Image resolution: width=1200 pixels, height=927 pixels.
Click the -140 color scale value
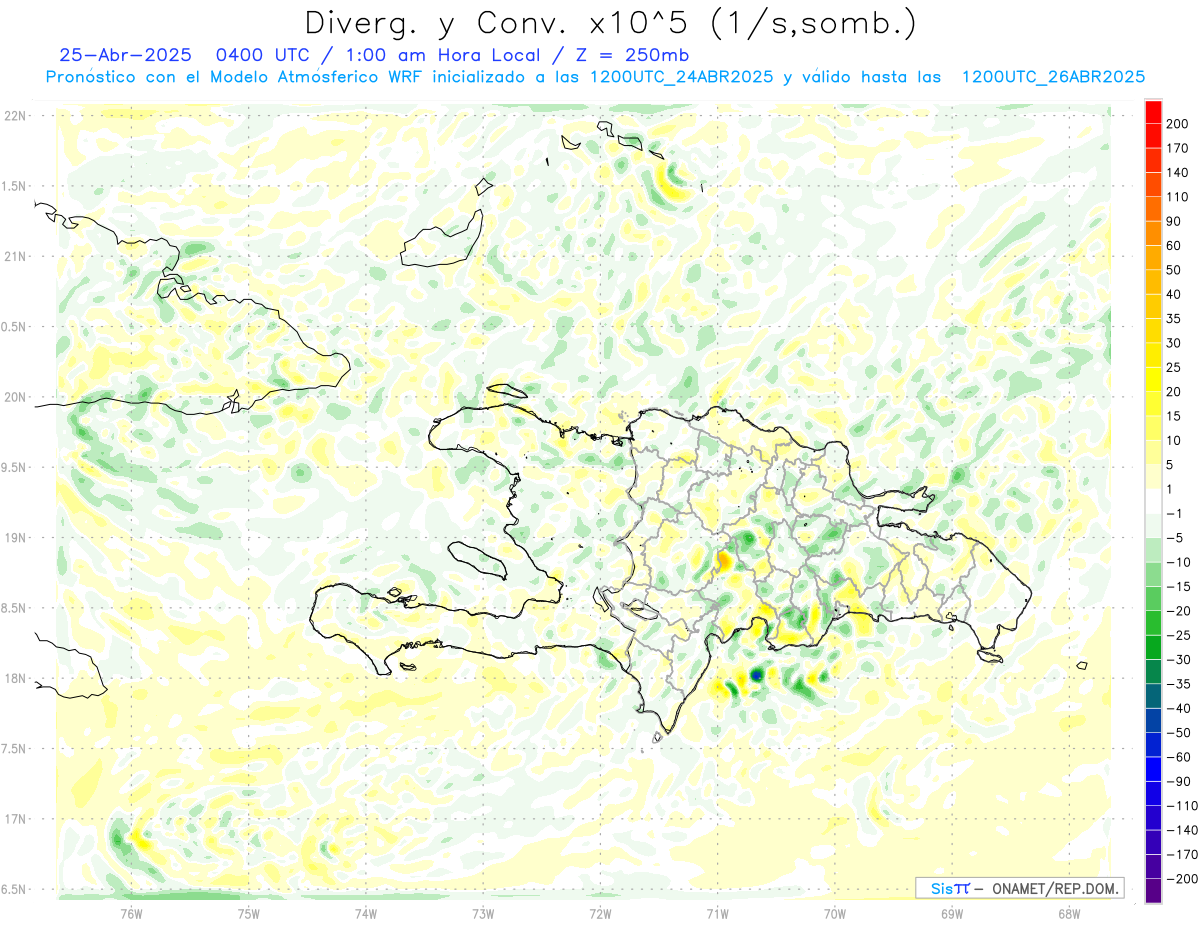[1180, 830]
